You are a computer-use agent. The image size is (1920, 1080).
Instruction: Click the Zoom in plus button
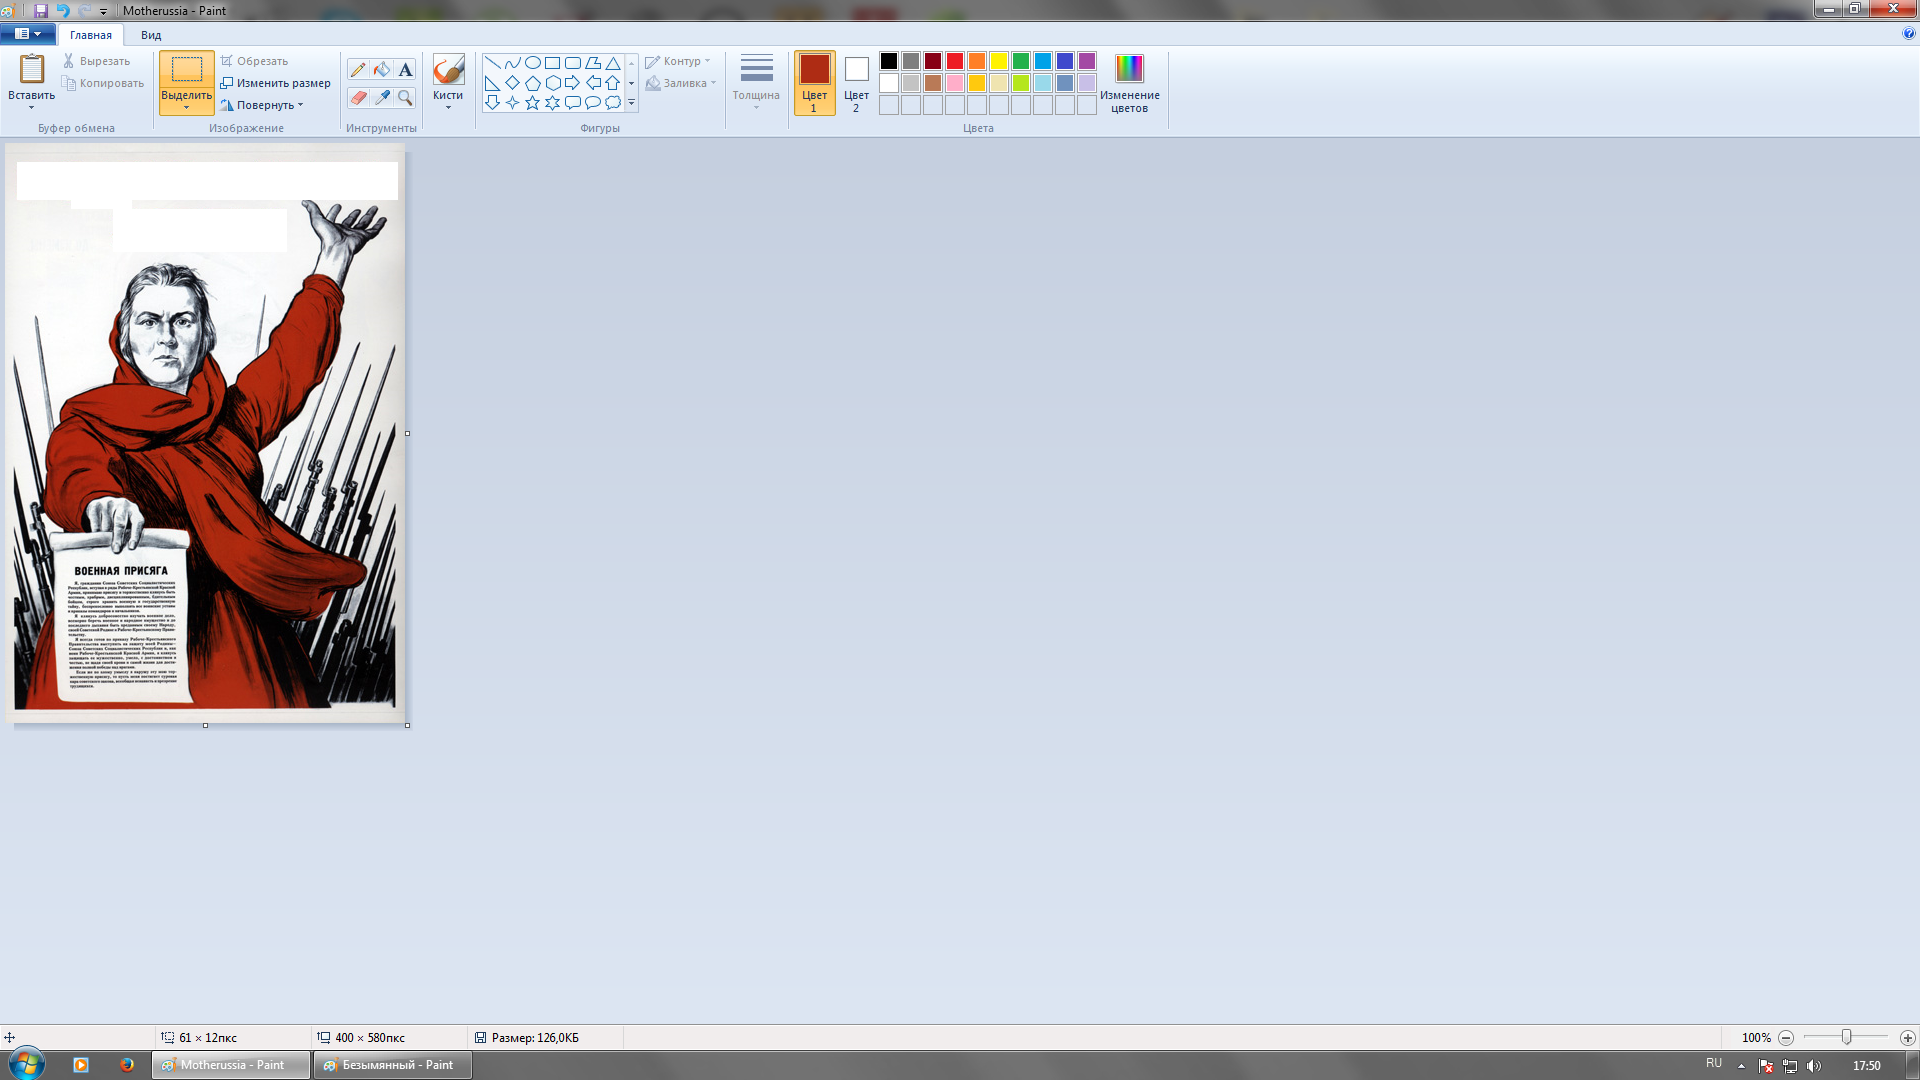(x=1907, y=1038)
